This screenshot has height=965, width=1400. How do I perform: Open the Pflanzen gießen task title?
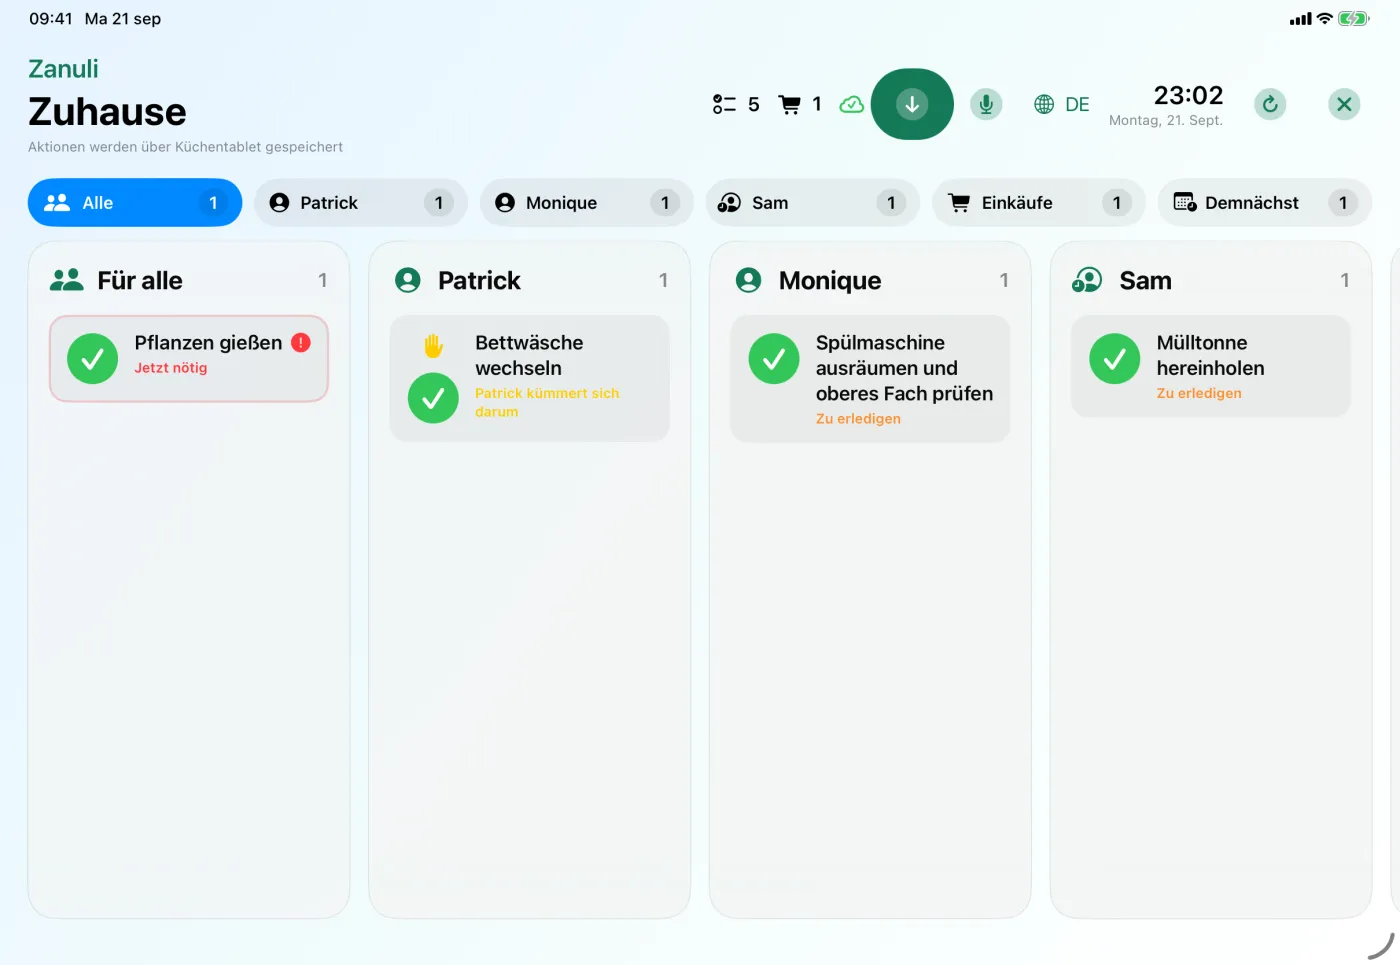click(x=208, y=343)
